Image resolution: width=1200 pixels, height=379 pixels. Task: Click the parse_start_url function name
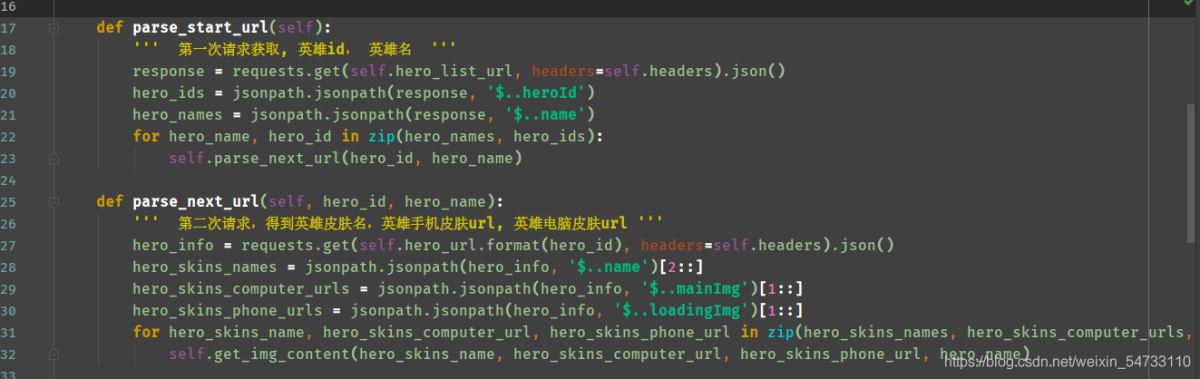tap(201, 27)
